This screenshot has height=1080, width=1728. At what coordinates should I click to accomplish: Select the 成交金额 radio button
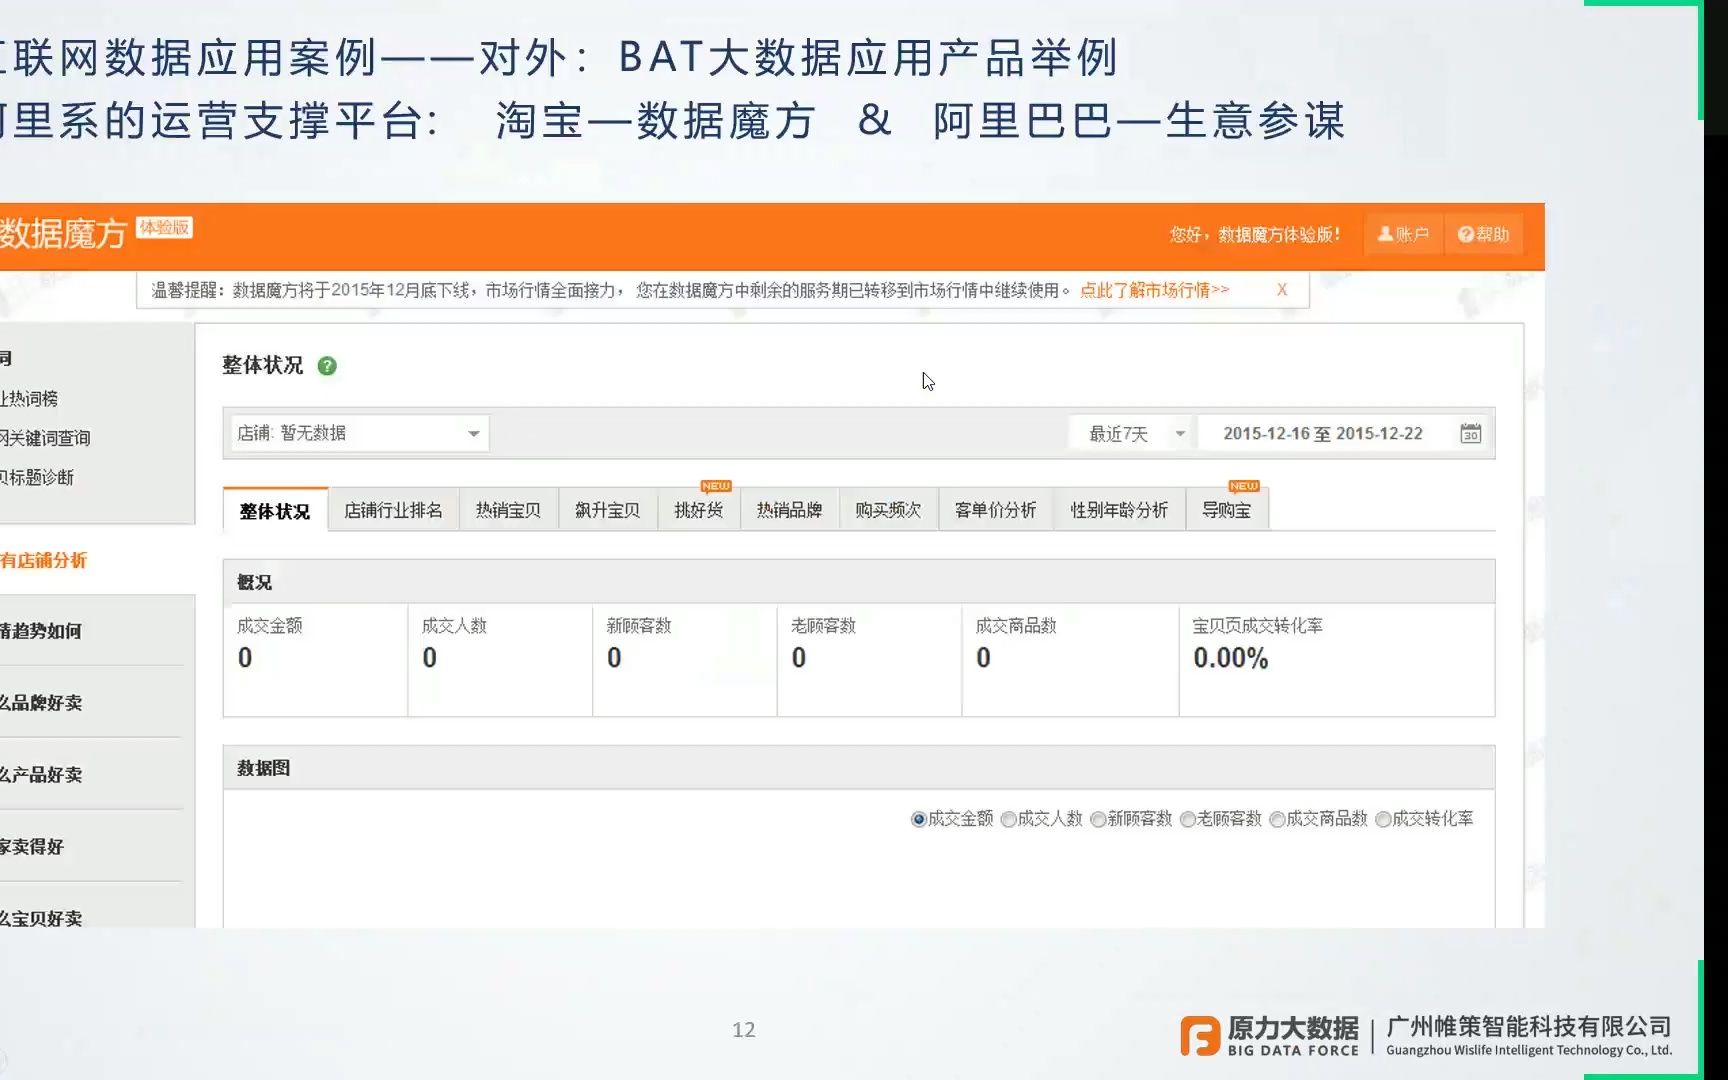(919, 820)
